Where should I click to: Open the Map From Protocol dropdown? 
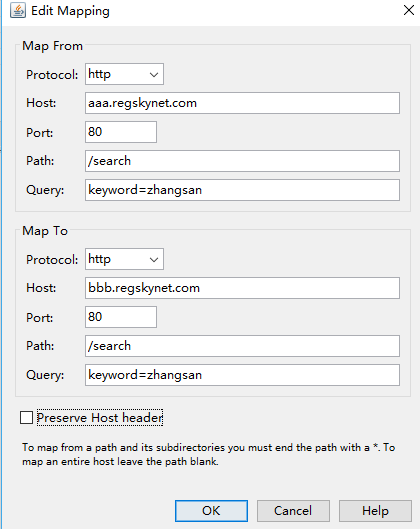pyautogui.click(x=124, y=74)
